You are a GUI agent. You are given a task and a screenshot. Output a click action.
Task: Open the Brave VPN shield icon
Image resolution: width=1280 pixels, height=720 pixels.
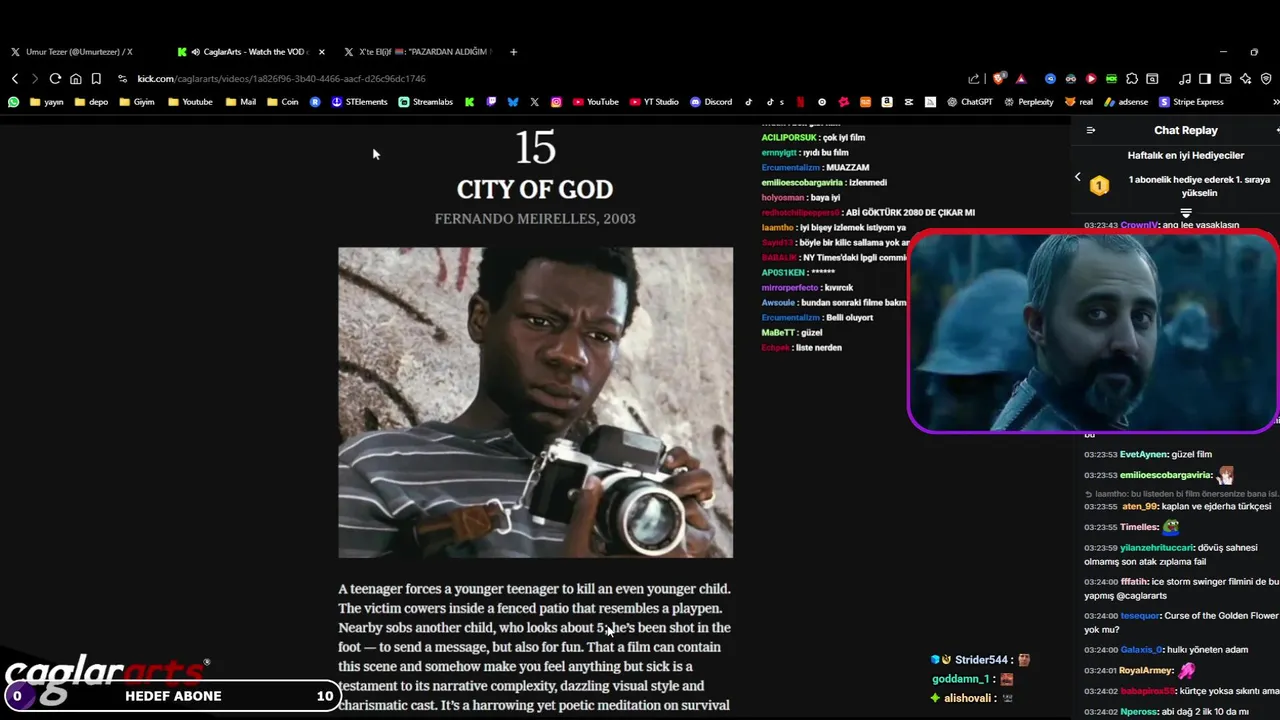click(1265, 78)
